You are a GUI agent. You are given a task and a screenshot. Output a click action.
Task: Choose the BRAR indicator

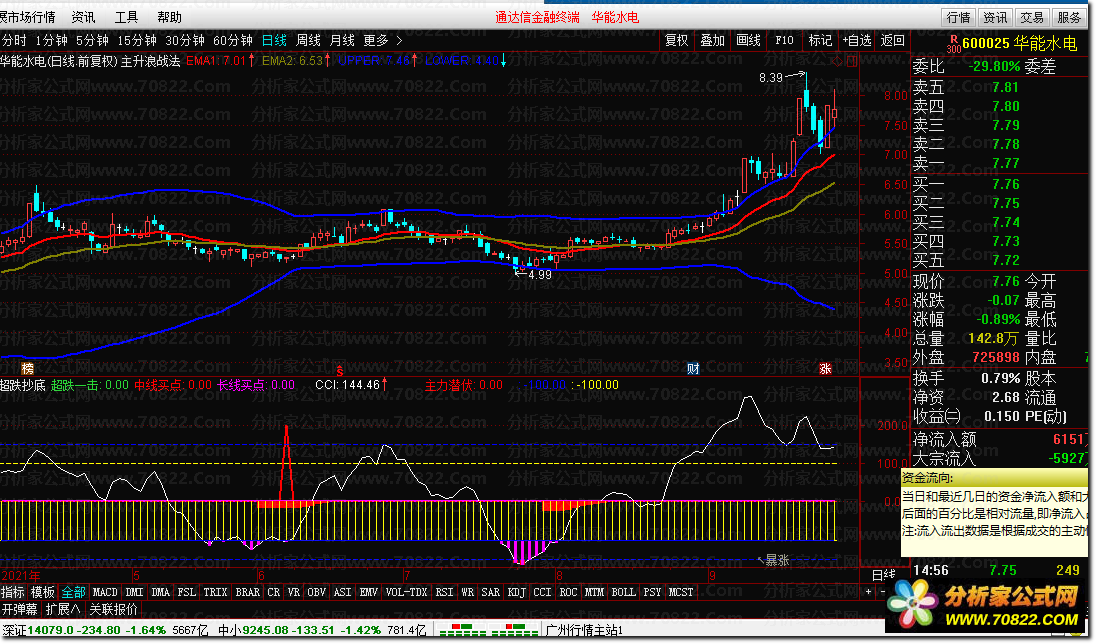(x=248, y=592)
